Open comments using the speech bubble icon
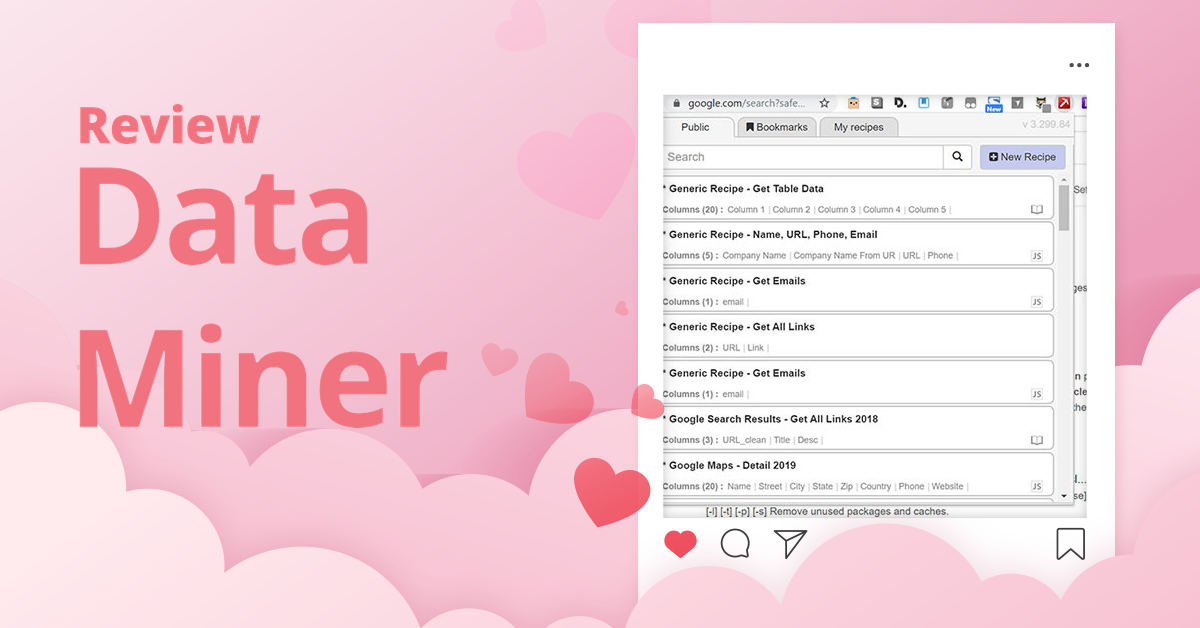 click(735, 545)
